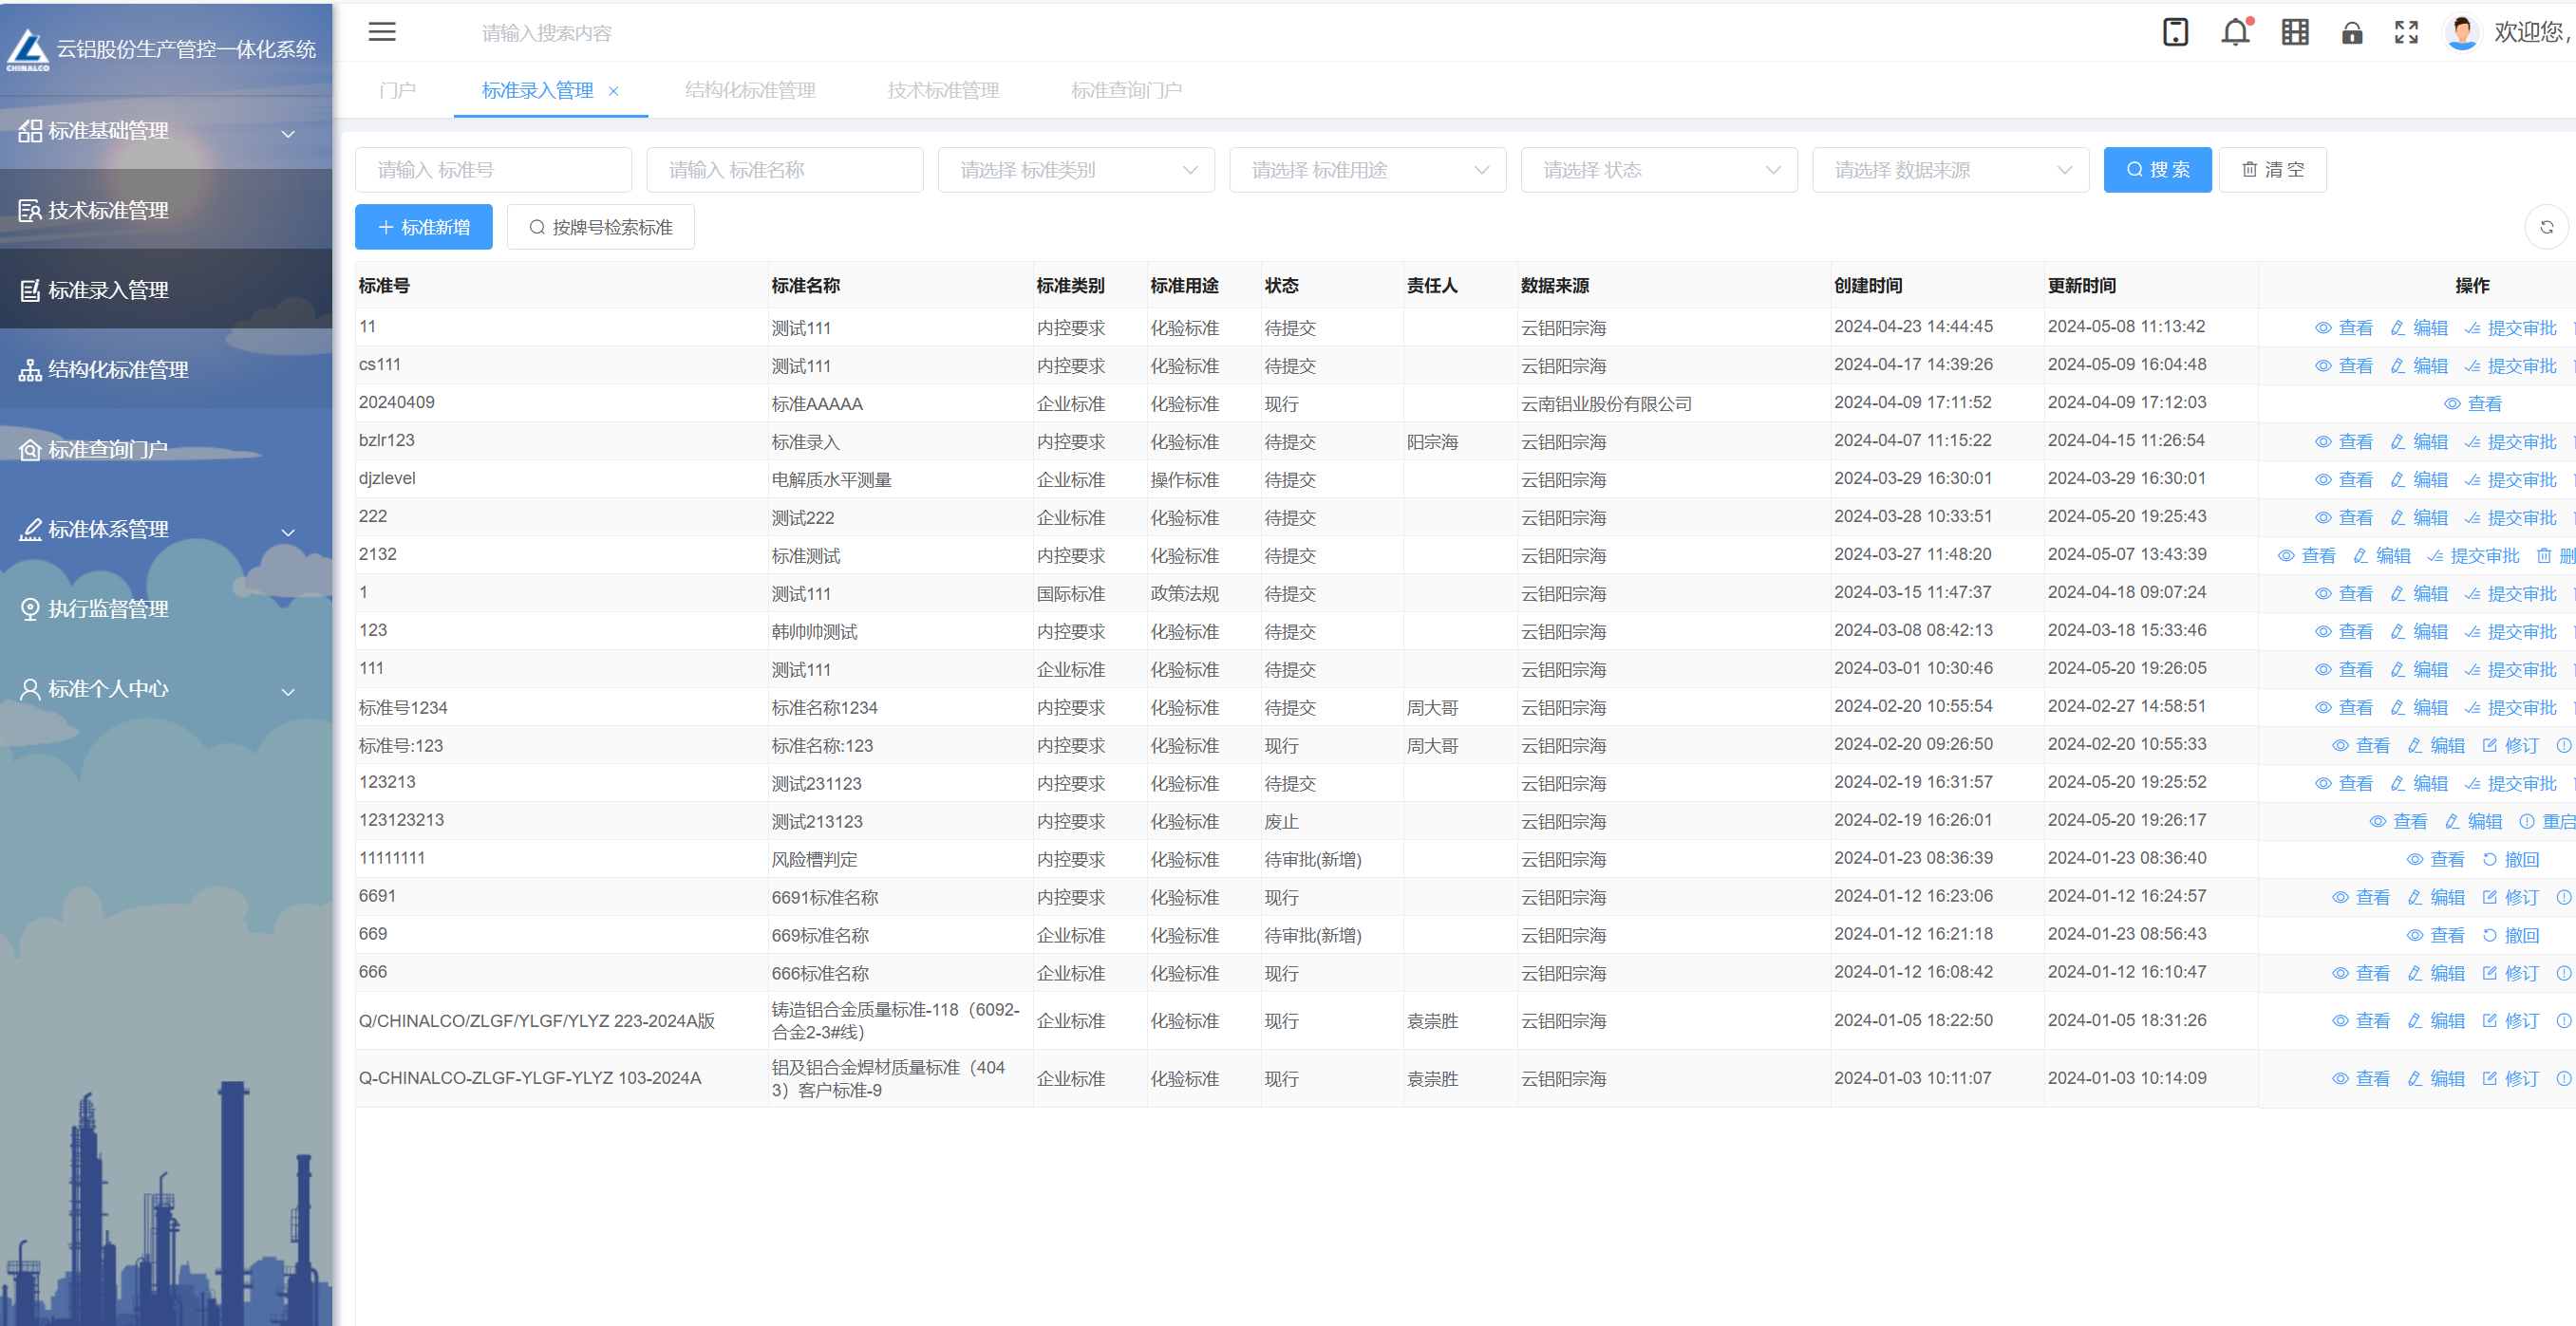Edit the row for standard cs111
Screen dimensions: 2576x1326
(x=2419, y=366)
